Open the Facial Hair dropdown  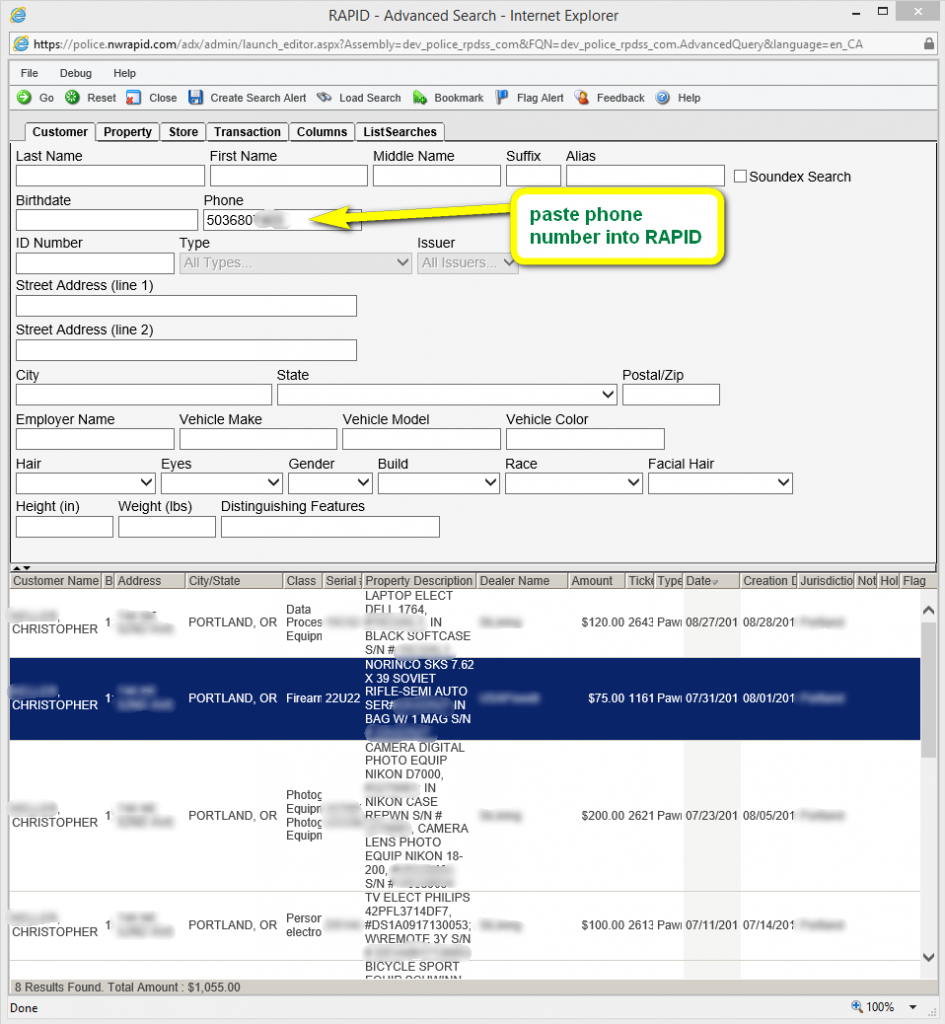[720, 483]
